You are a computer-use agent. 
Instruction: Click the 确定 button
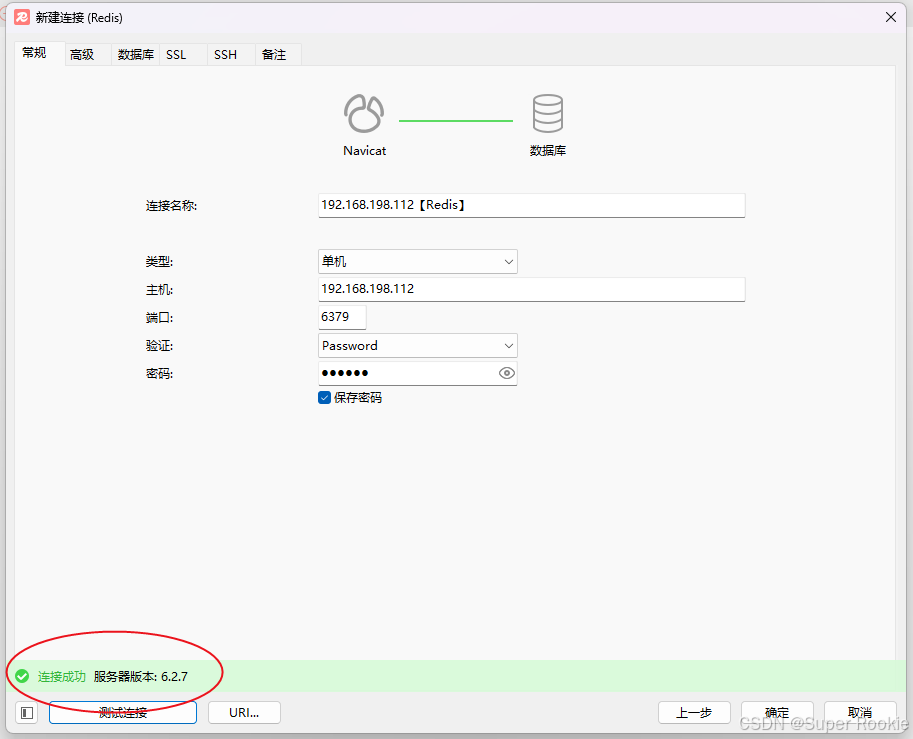click(x=777, y=713)
